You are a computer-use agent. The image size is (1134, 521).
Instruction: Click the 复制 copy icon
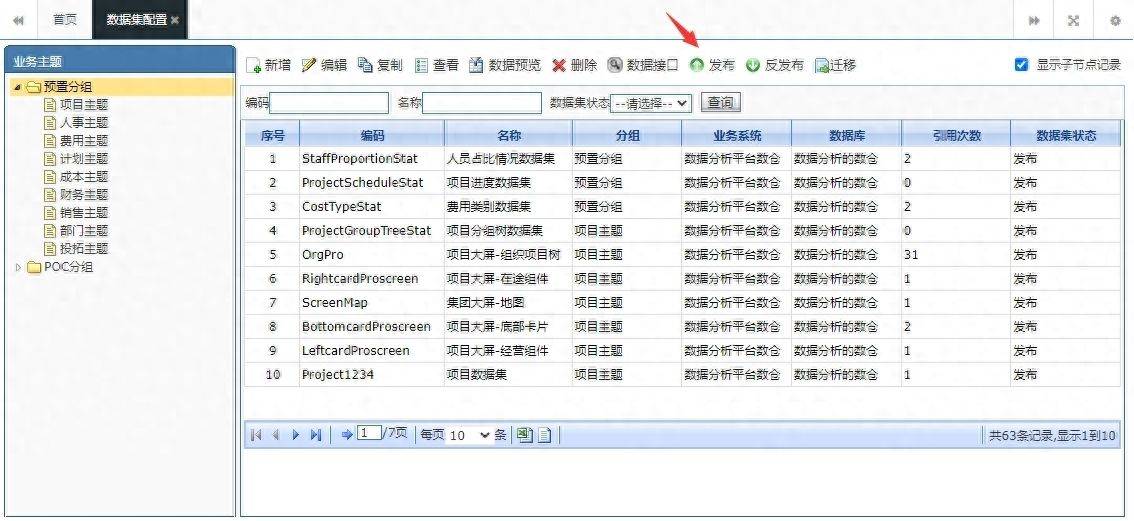pyautogui.click(x=365, y=65)
